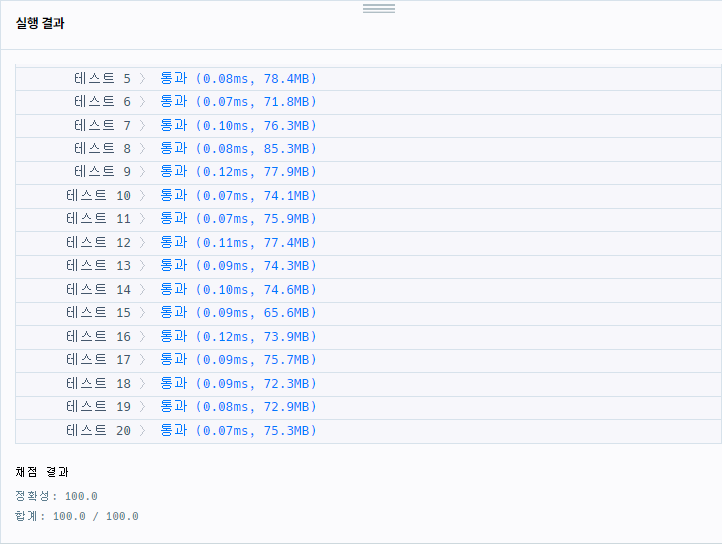This screenshot has height=544, width=722.
Task: Click the chevron next to 테스트 14
Action: [x=142, y=290]
